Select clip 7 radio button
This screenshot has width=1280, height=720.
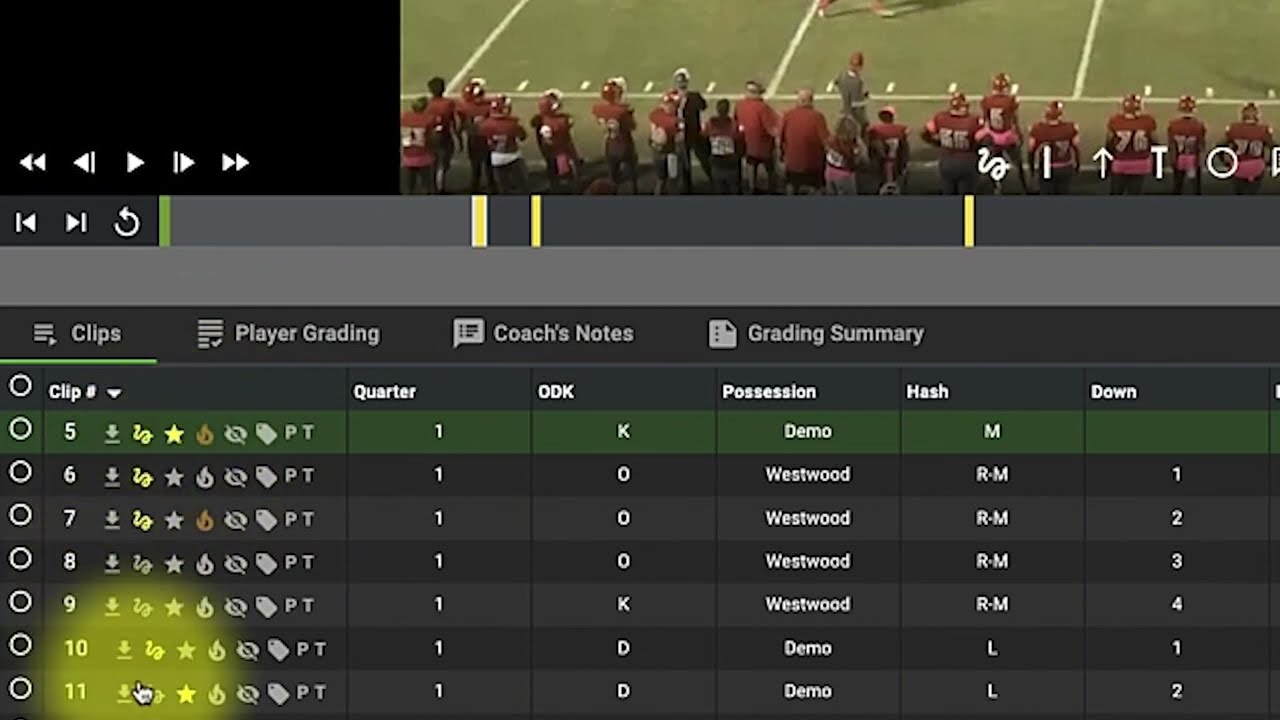tap(20, 515)
